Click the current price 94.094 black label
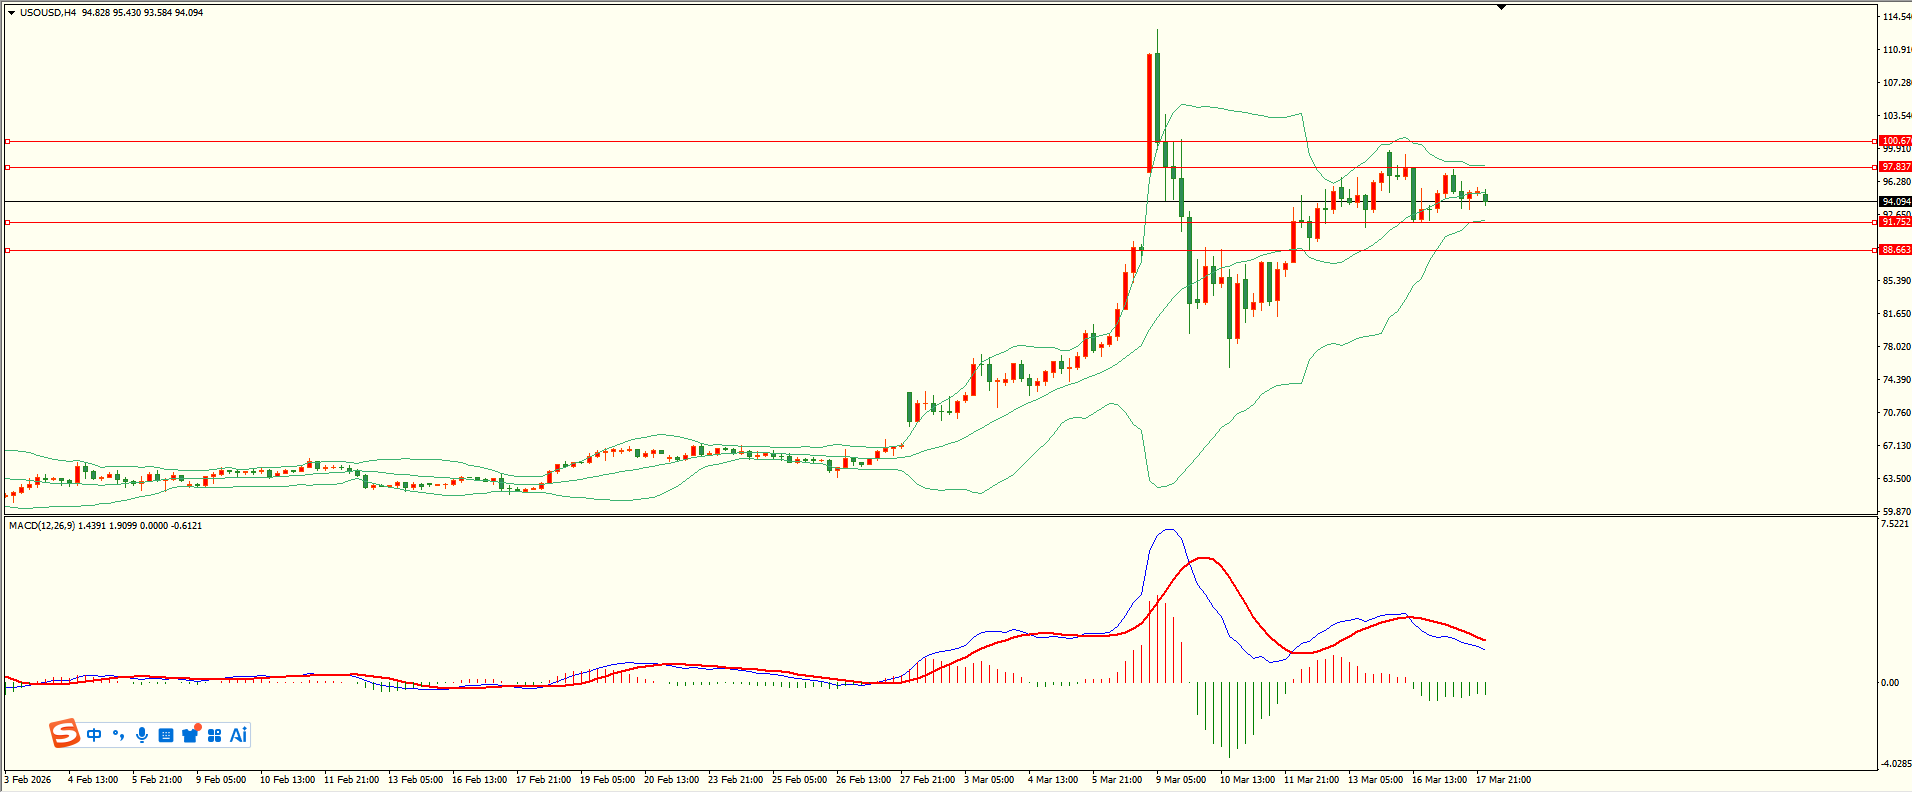The image size is (1912, 793). point(1895,202)
